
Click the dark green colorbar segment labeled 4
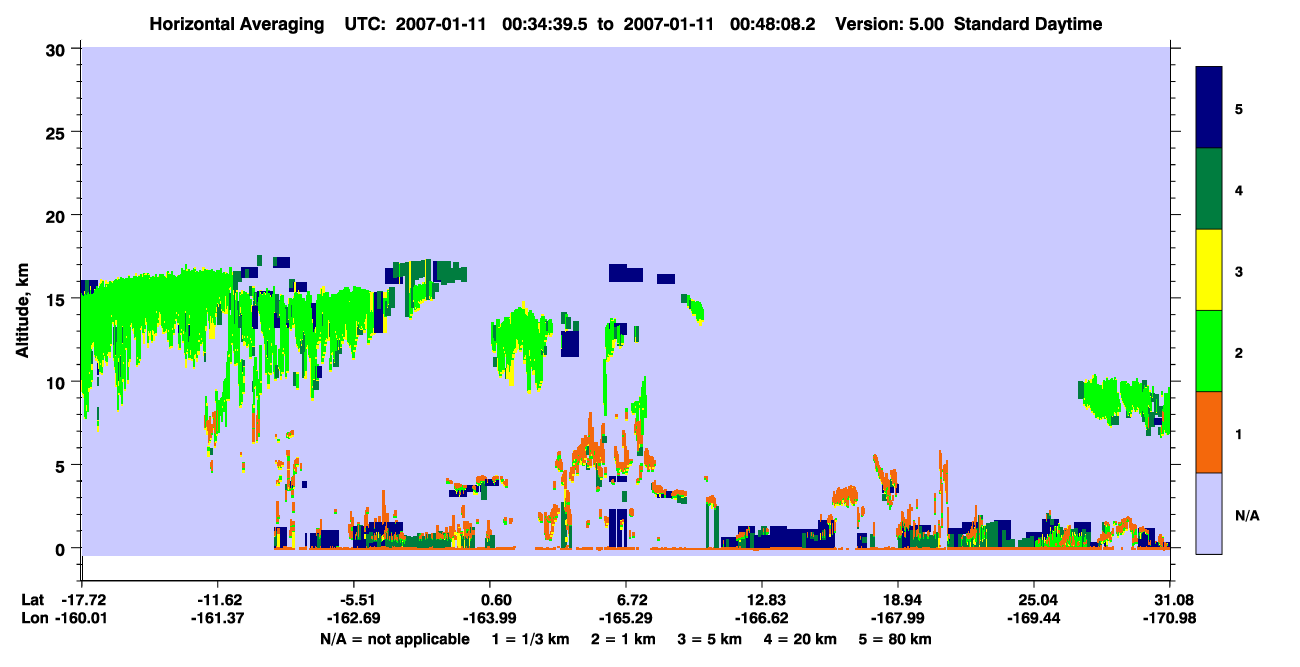(1209, 189)
